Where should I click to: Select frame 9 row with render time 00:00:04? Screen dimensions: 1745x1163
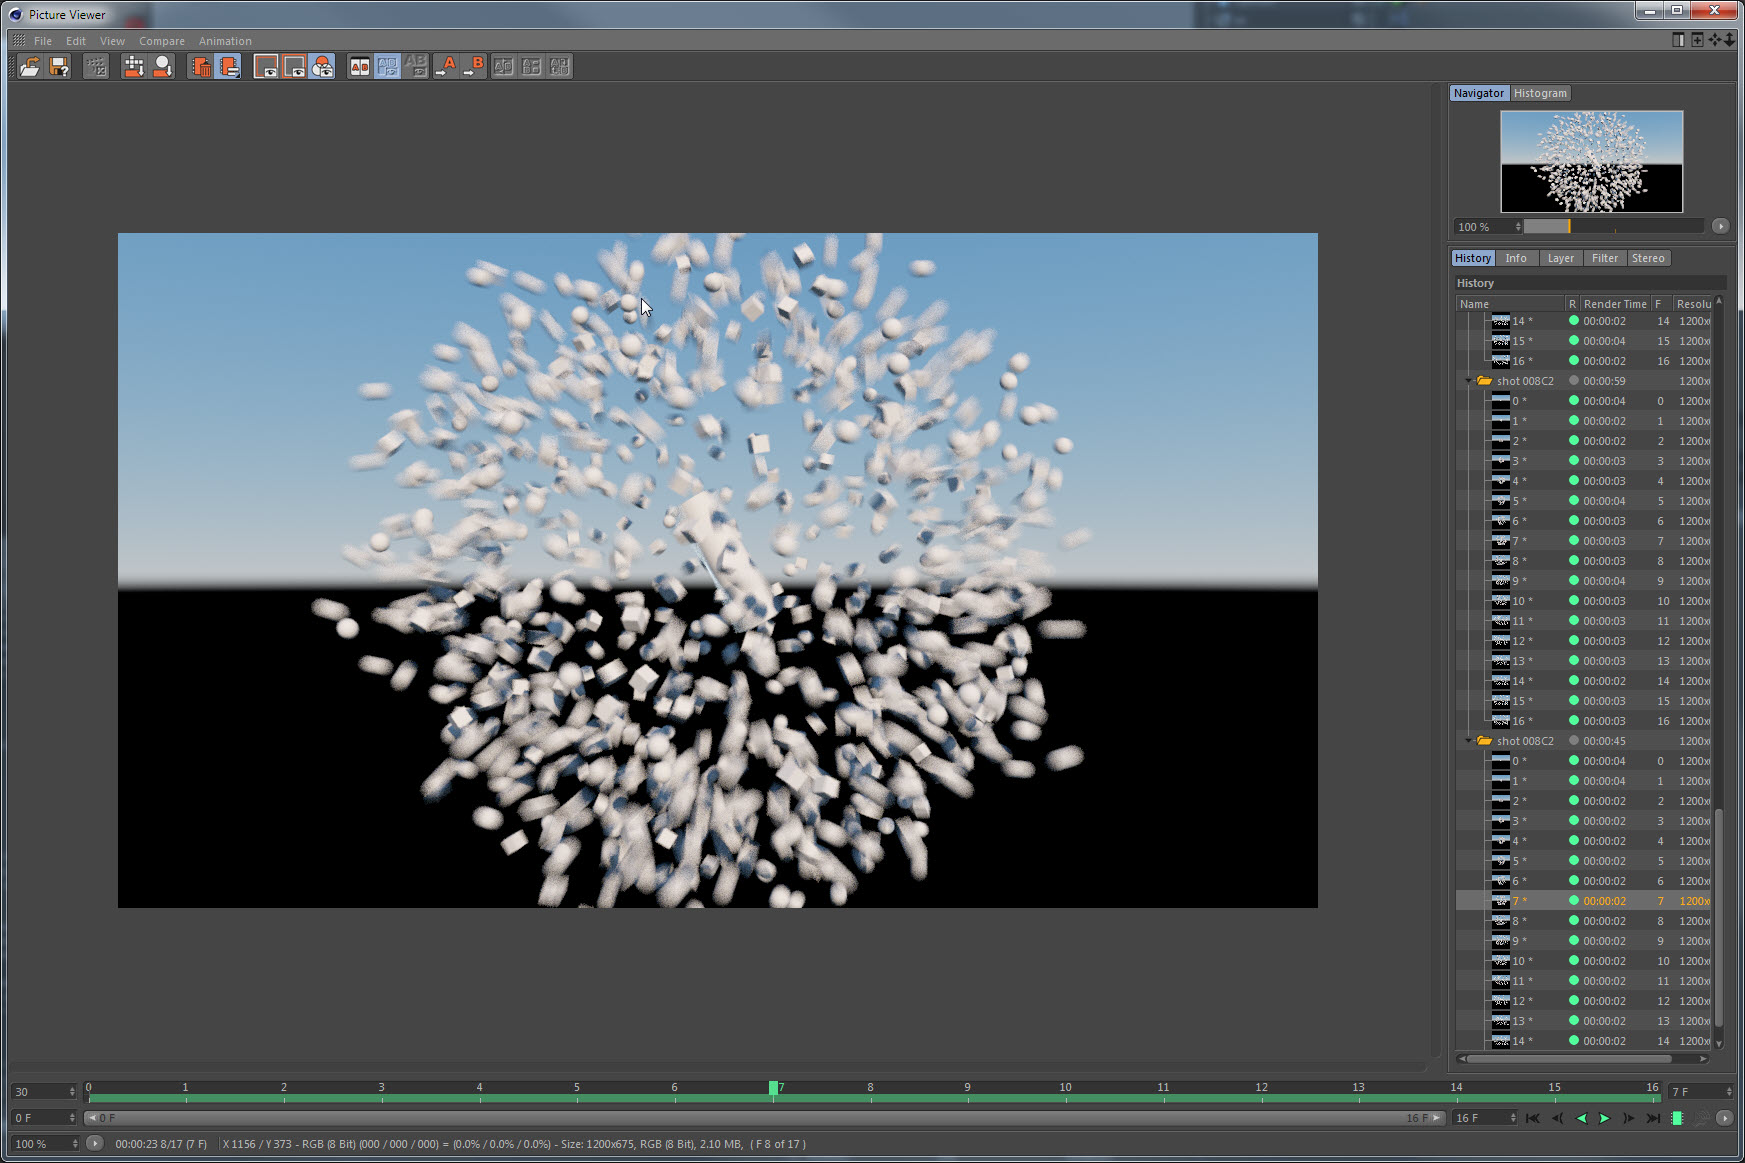tap(1584, 581)
